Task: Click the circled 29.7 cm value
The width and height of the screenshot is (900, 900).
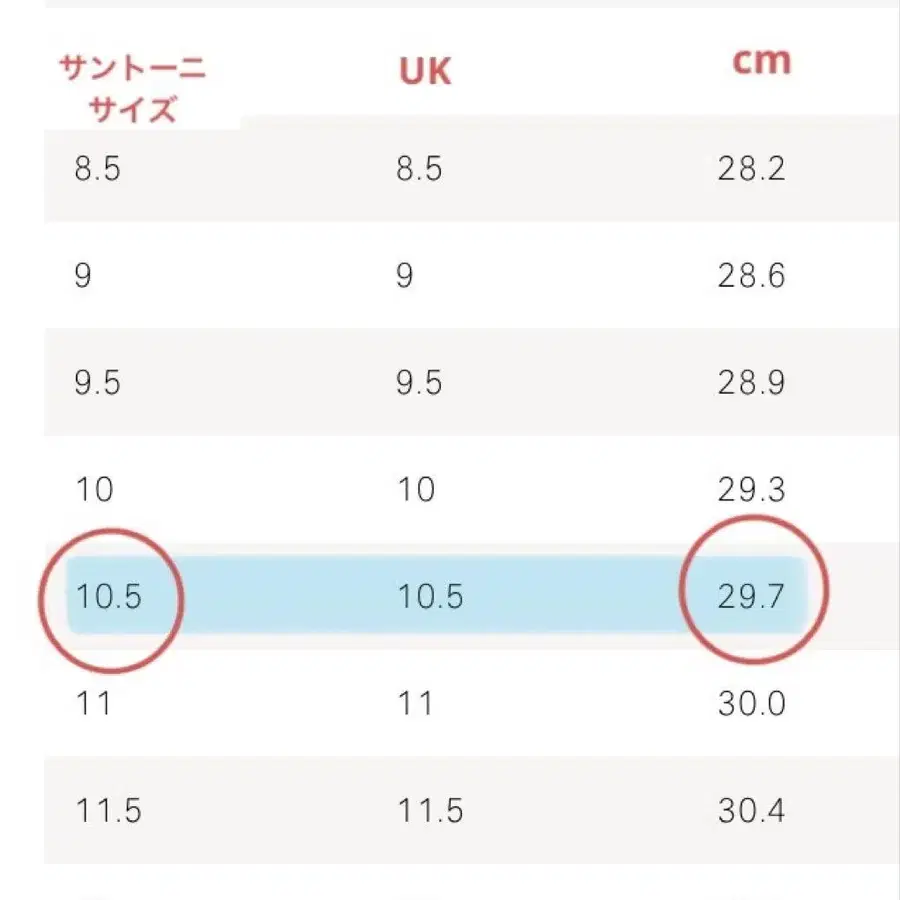Action: click(751, 597)
